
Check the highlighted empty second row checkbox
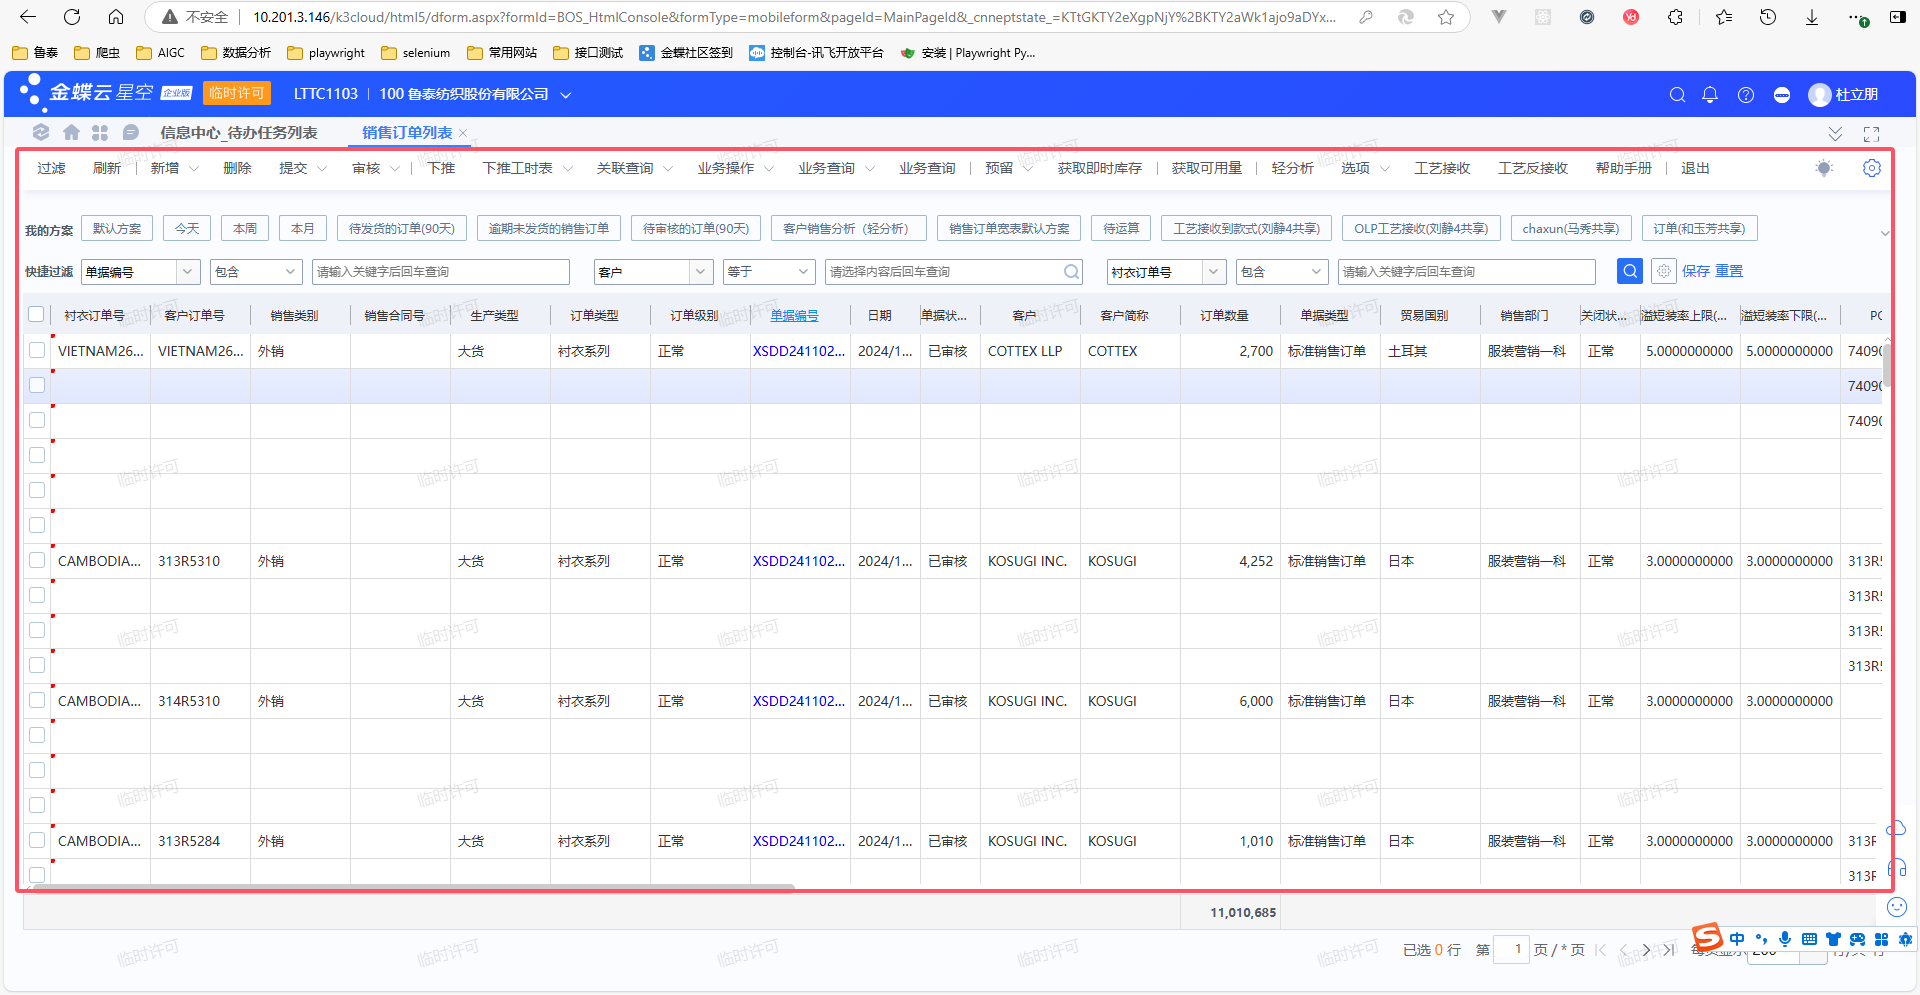point(37,385)
